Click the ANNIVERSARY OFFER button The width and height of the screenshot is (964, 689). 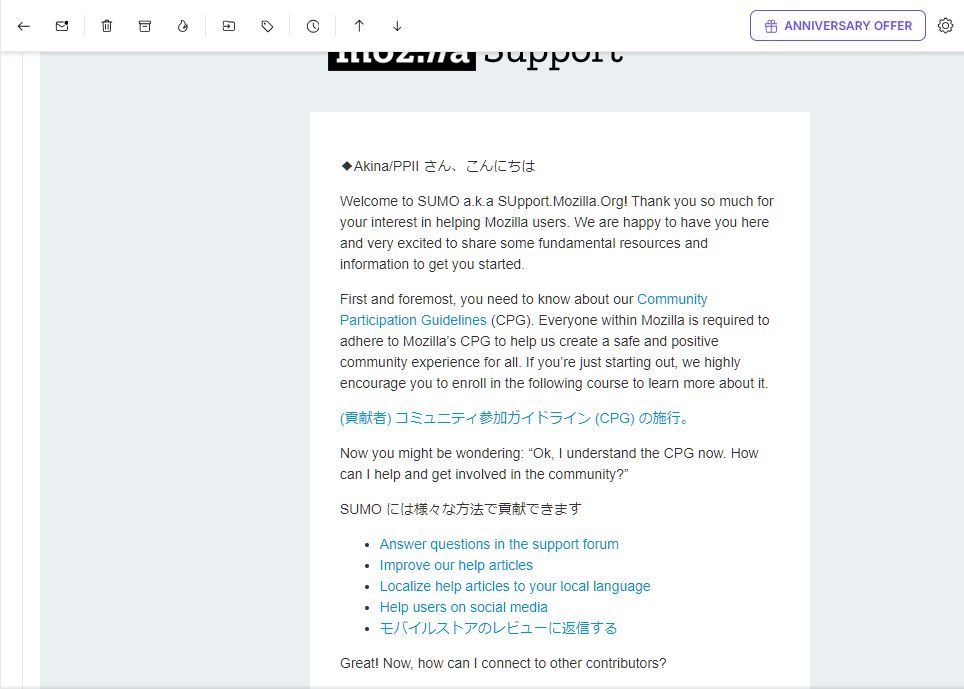pos(837,26)
